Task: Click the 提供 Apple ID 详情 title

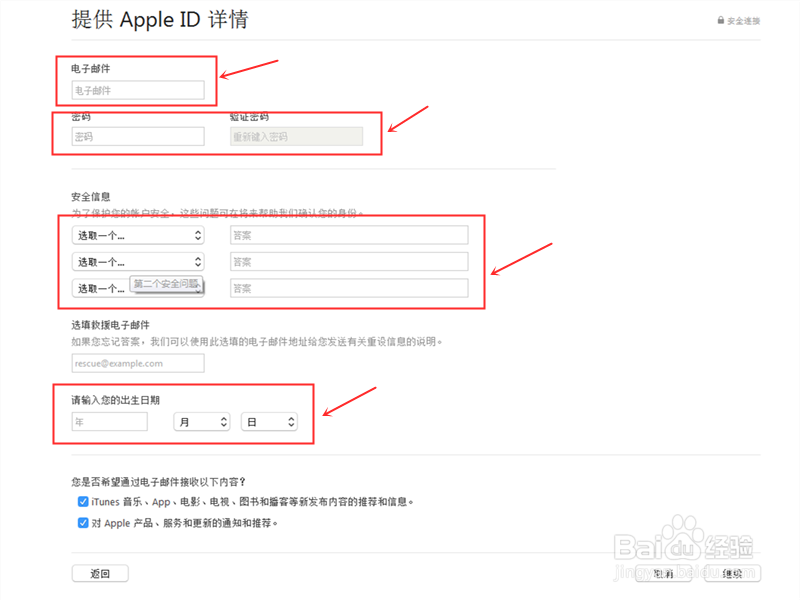Action: coord(160,20)
